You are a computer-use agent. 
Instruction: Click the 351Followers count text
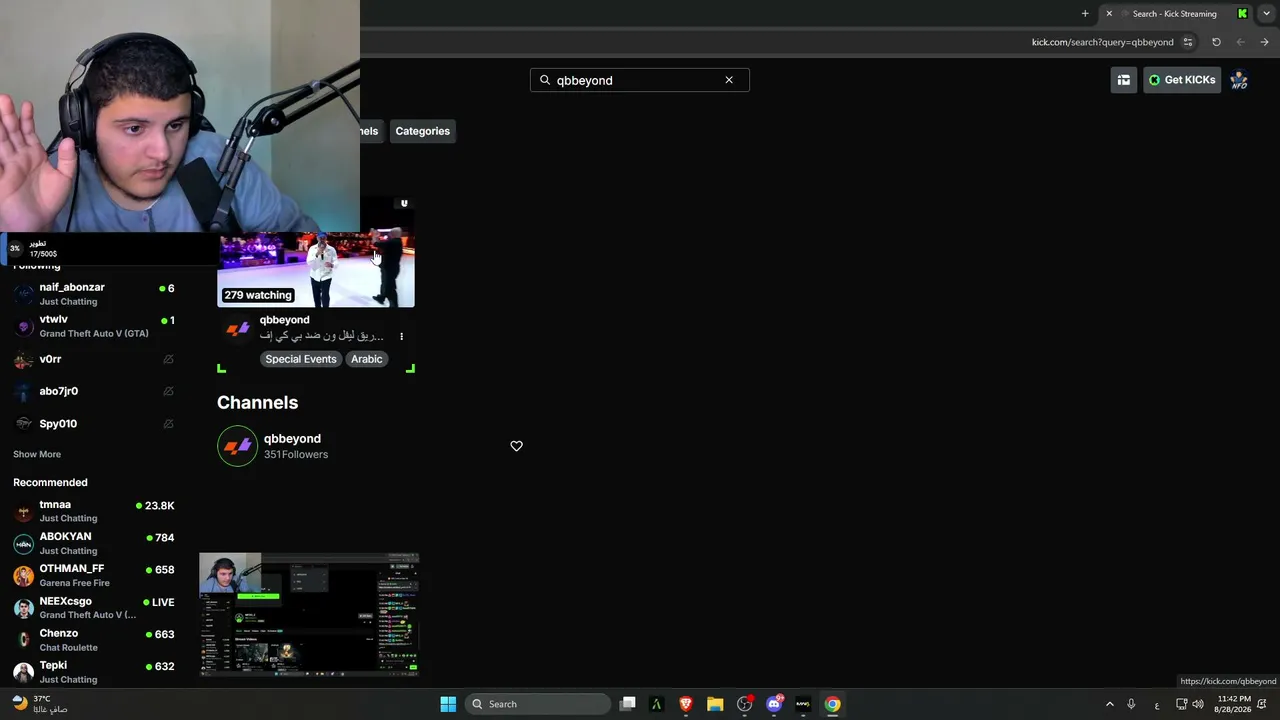296,455
